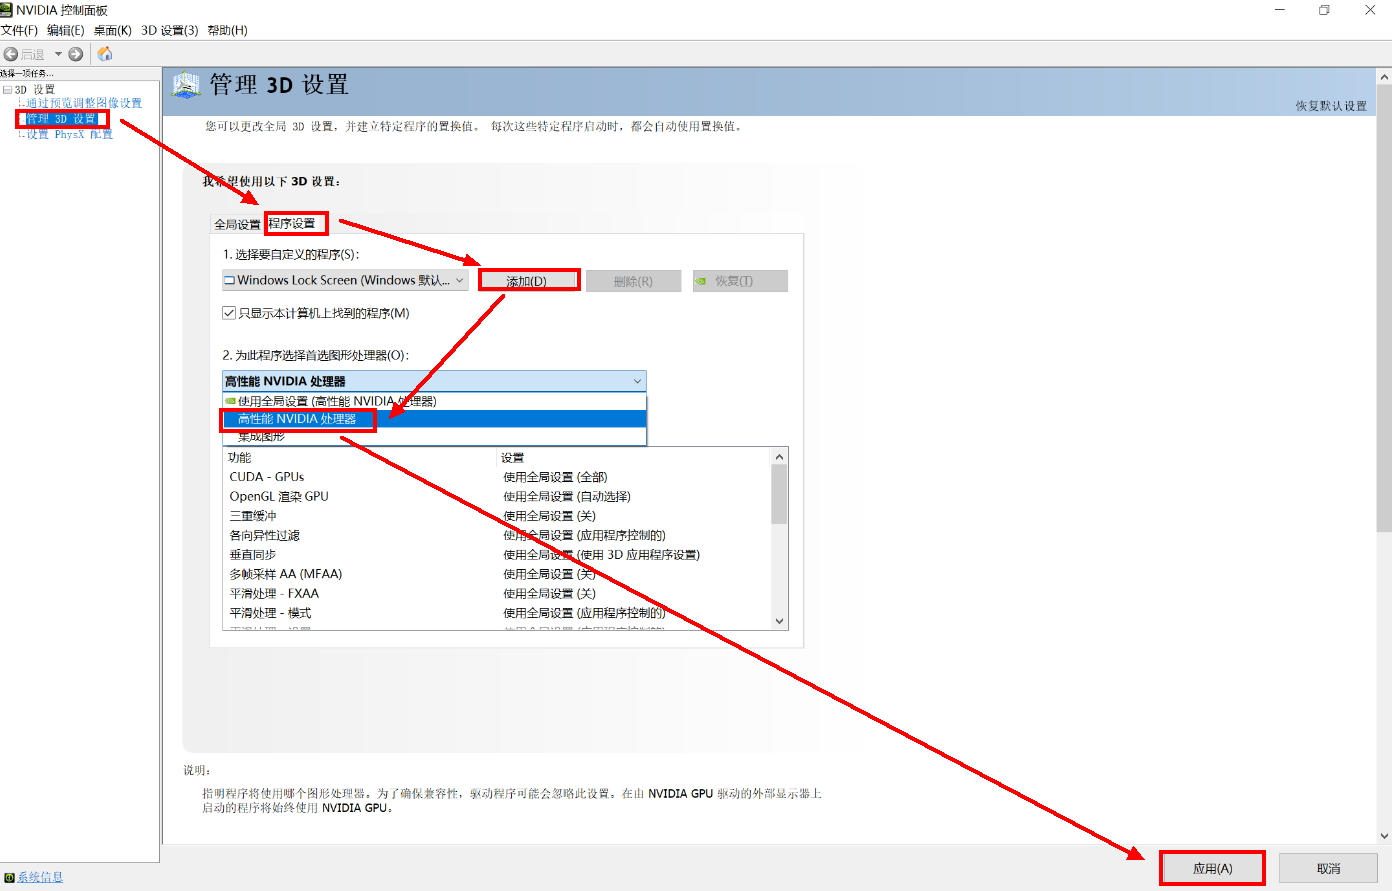Toggle 只显示本计算机上找到的程序 checkbox

[229, 313]
